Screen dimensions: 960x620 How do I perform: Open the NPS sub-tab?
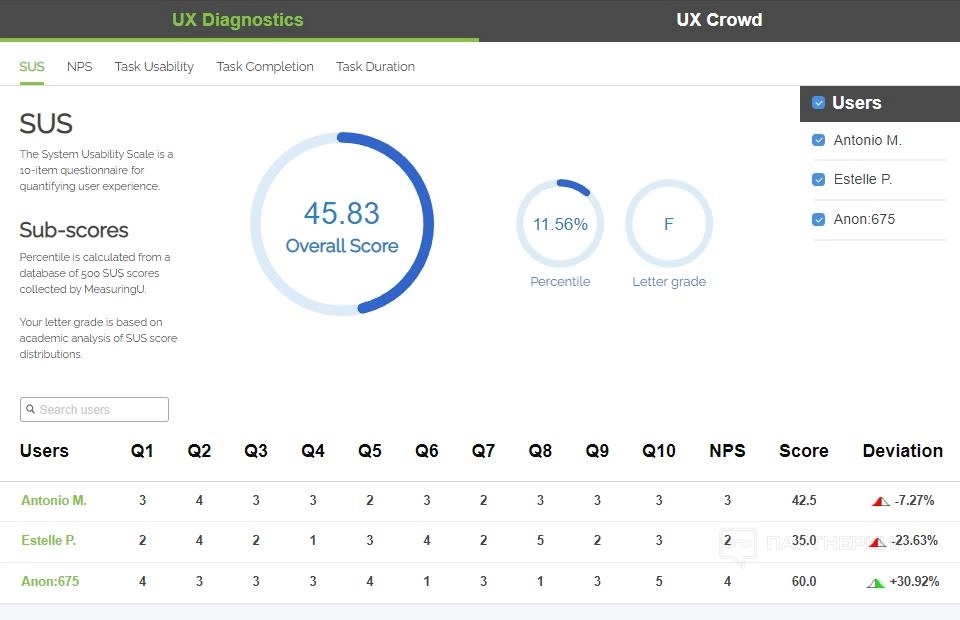[80, 67]
